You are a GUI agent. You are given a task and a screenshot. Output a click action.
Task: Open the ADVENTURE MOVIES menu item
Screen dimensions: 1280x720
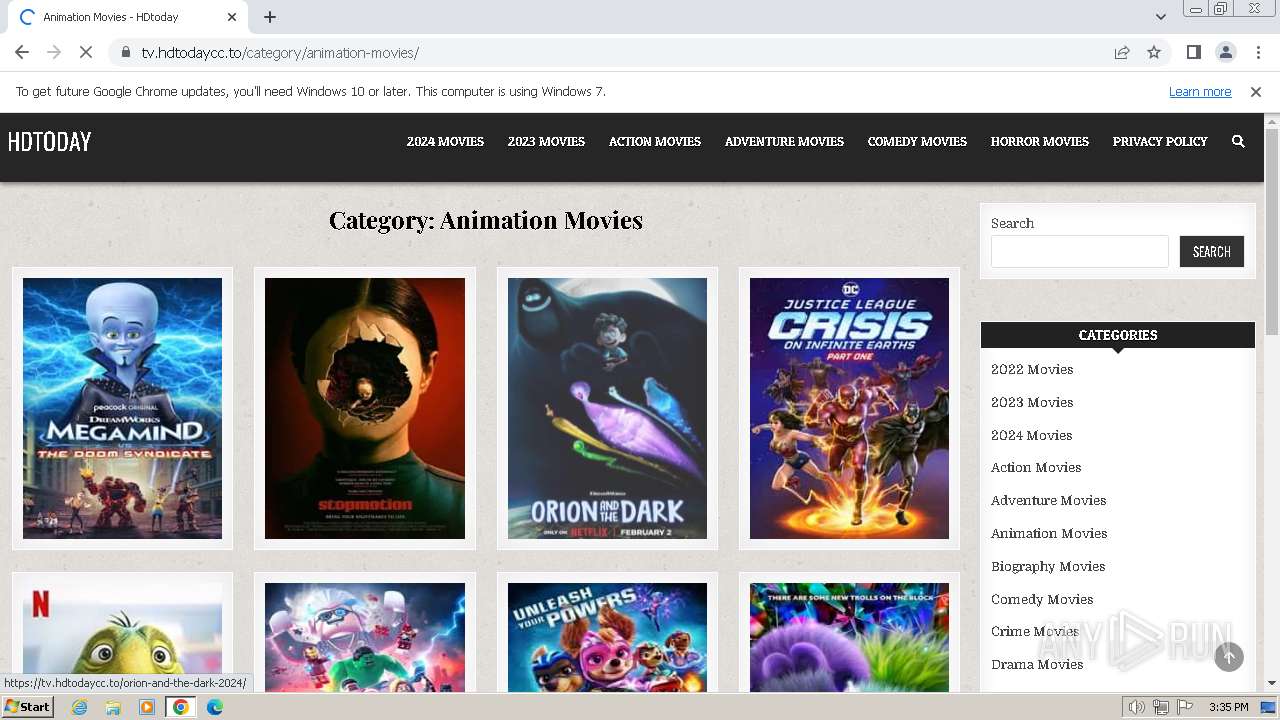coord(784,141)
